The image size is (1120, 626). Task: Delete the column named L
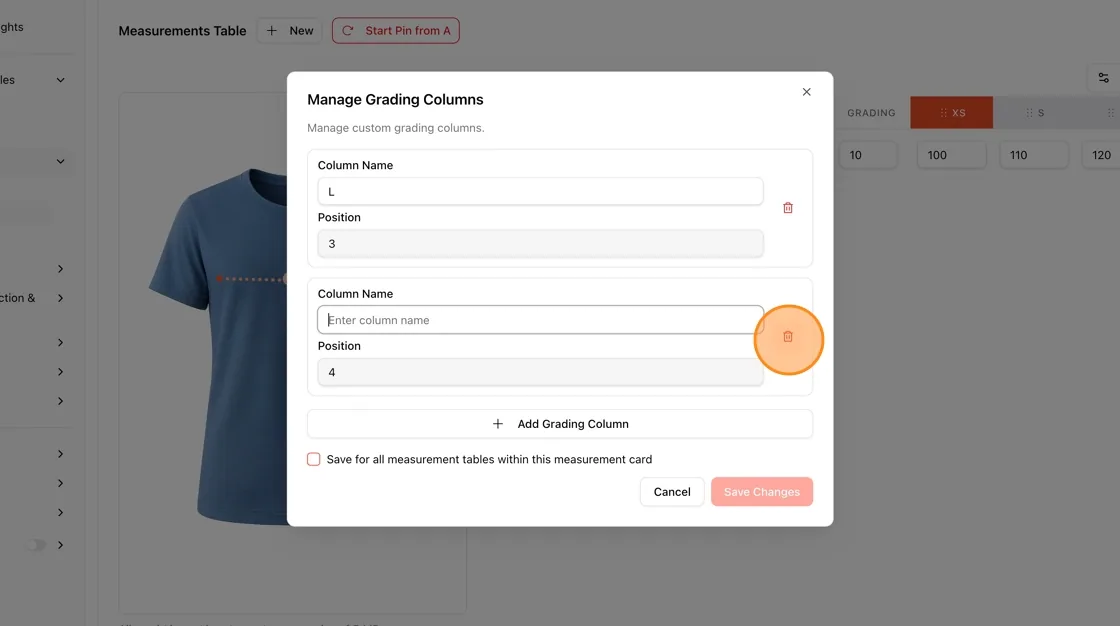coord(788,208)
